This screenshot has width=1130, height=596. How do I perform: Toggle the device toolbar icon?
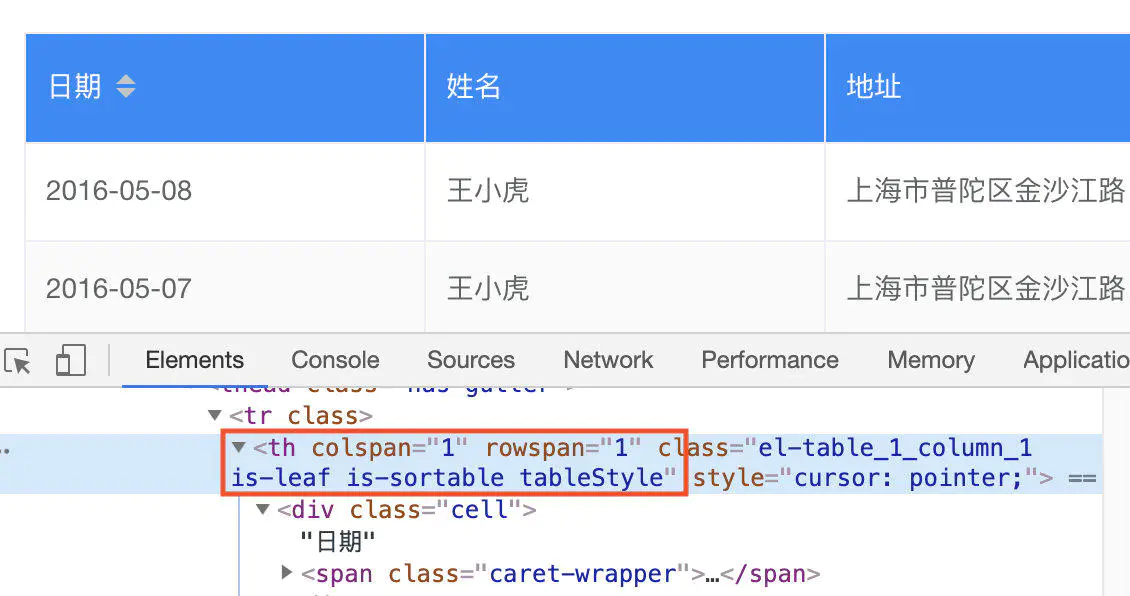pos(70,359)
